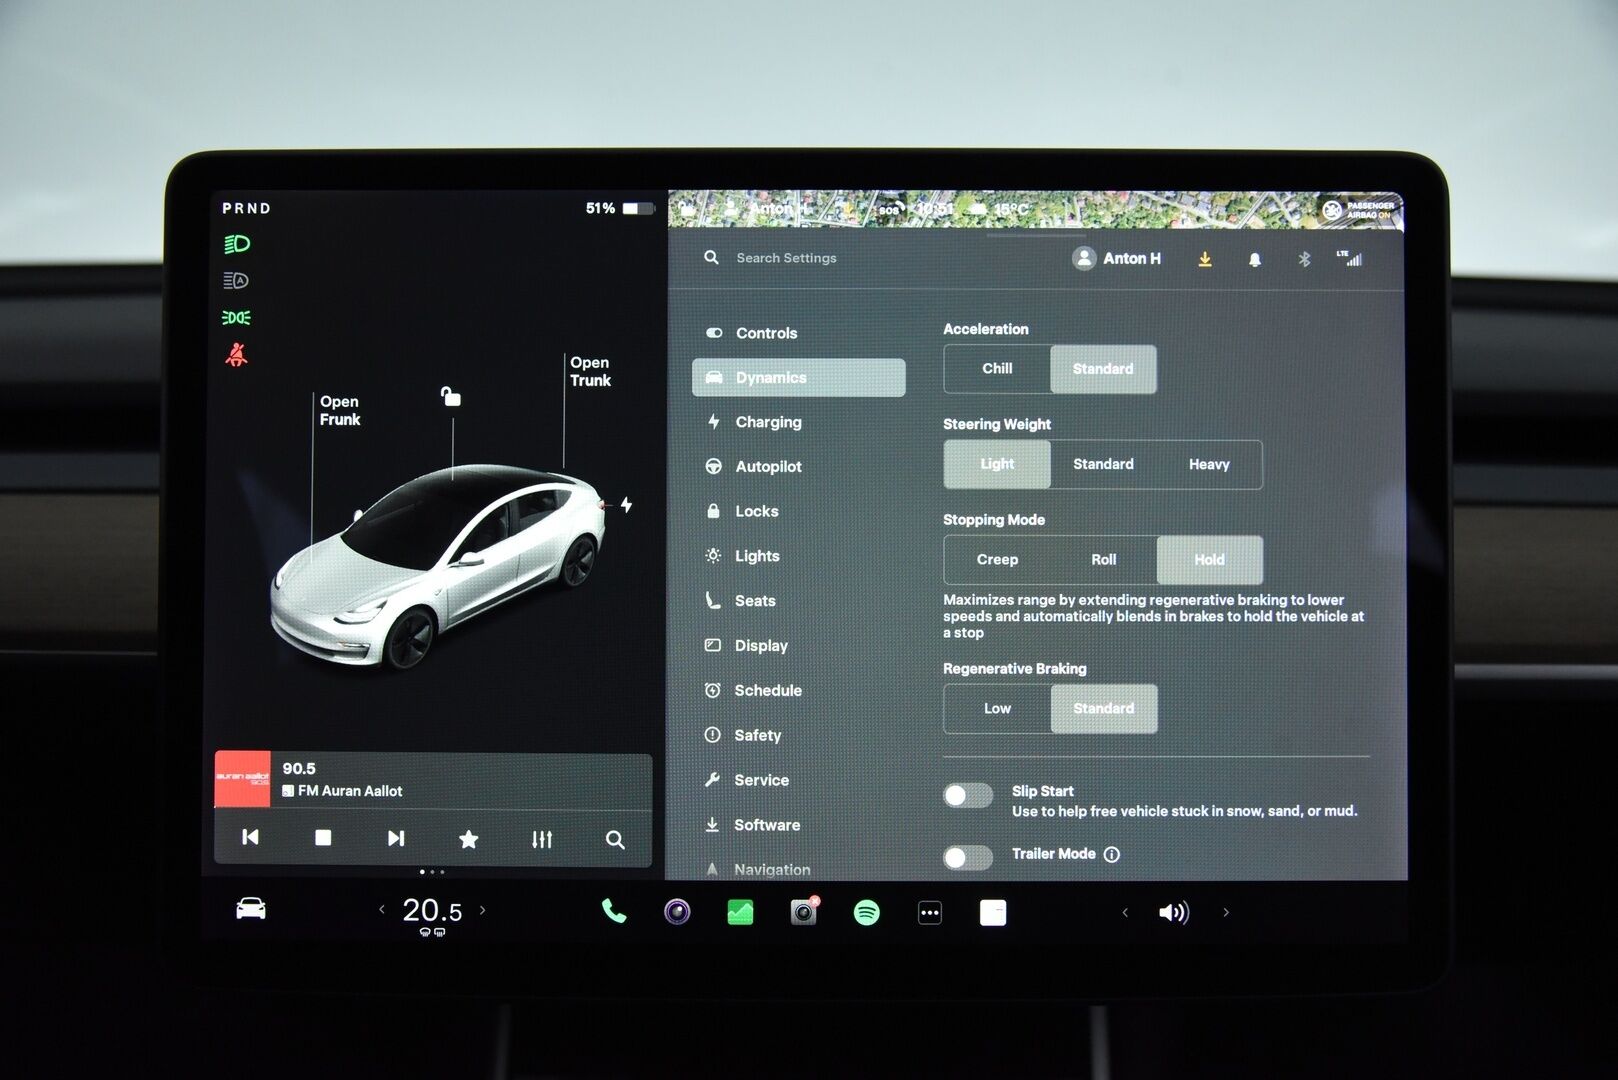Increase cabin temperature with right chevron
1618x1080 pixels.
click(483, 910)
